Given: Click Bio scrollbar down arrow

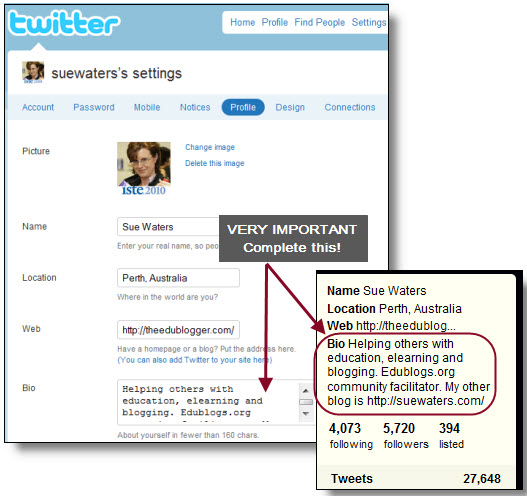Looking at the screenshot, I should click(x=306, y=413).
